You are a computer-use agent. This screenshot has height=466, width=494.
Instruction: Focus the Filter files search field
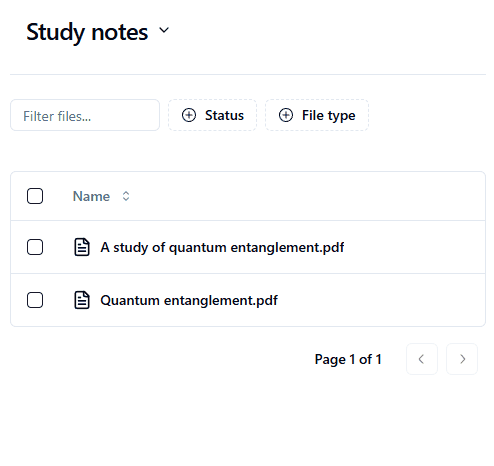tap(85, 115)
